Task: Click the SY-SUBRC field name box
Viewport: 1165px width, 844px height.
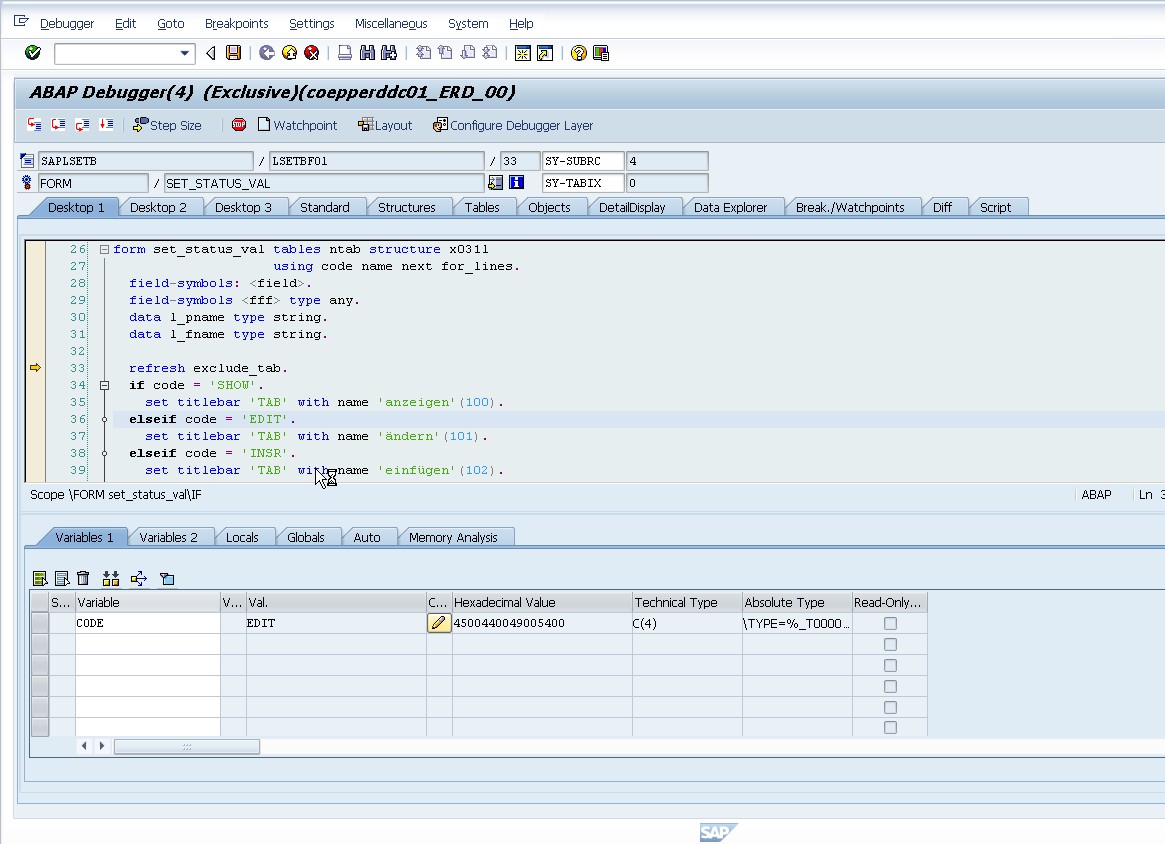Action: [583, 161]
